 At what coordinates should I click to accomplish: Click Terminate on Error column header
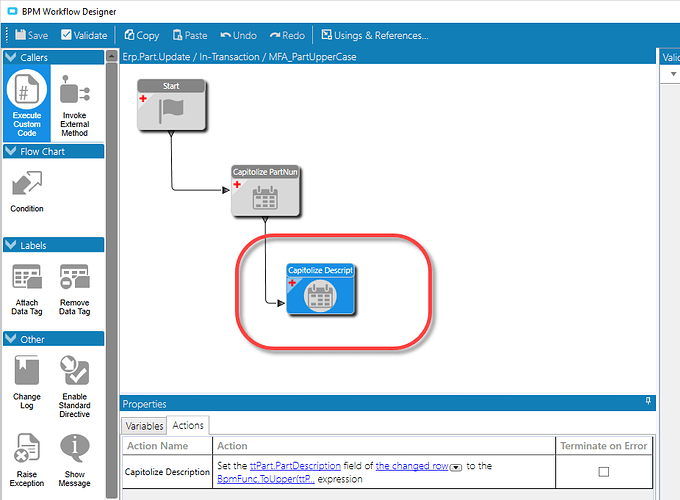point(604,446)
